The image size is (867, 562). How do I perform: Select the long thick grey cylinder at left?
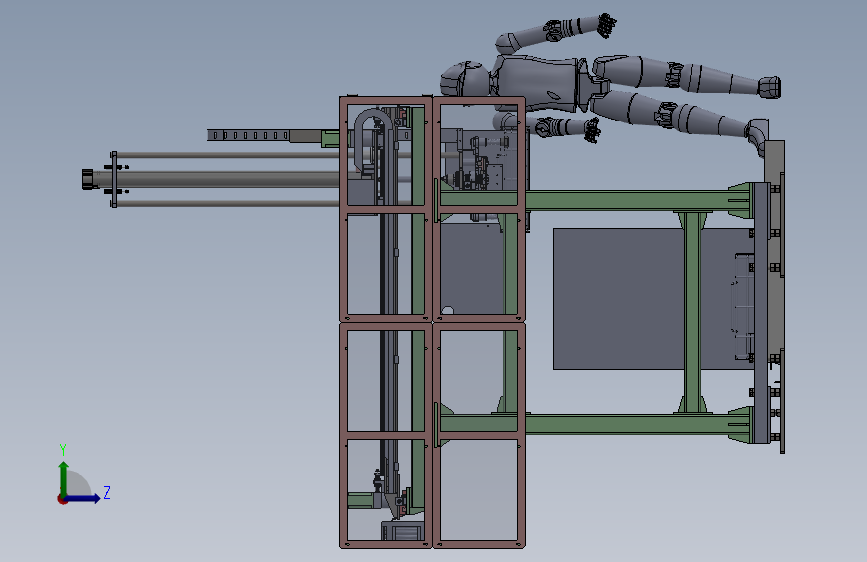218,179
